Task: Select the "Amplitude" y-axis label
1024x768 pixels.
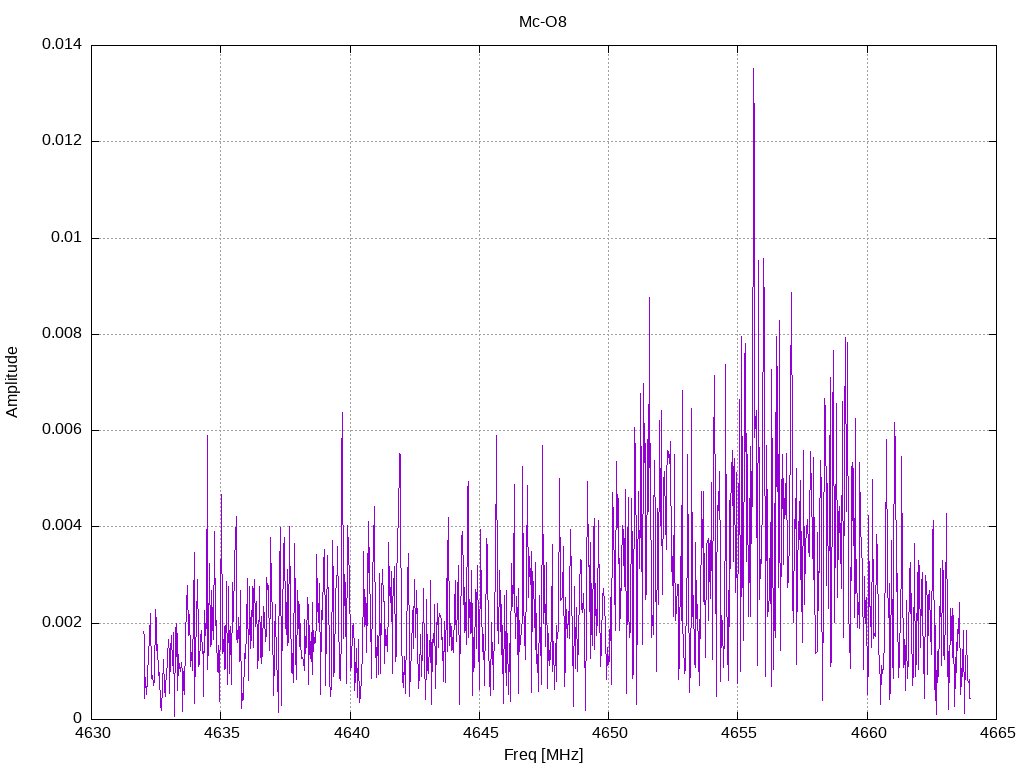Action: 12,382
